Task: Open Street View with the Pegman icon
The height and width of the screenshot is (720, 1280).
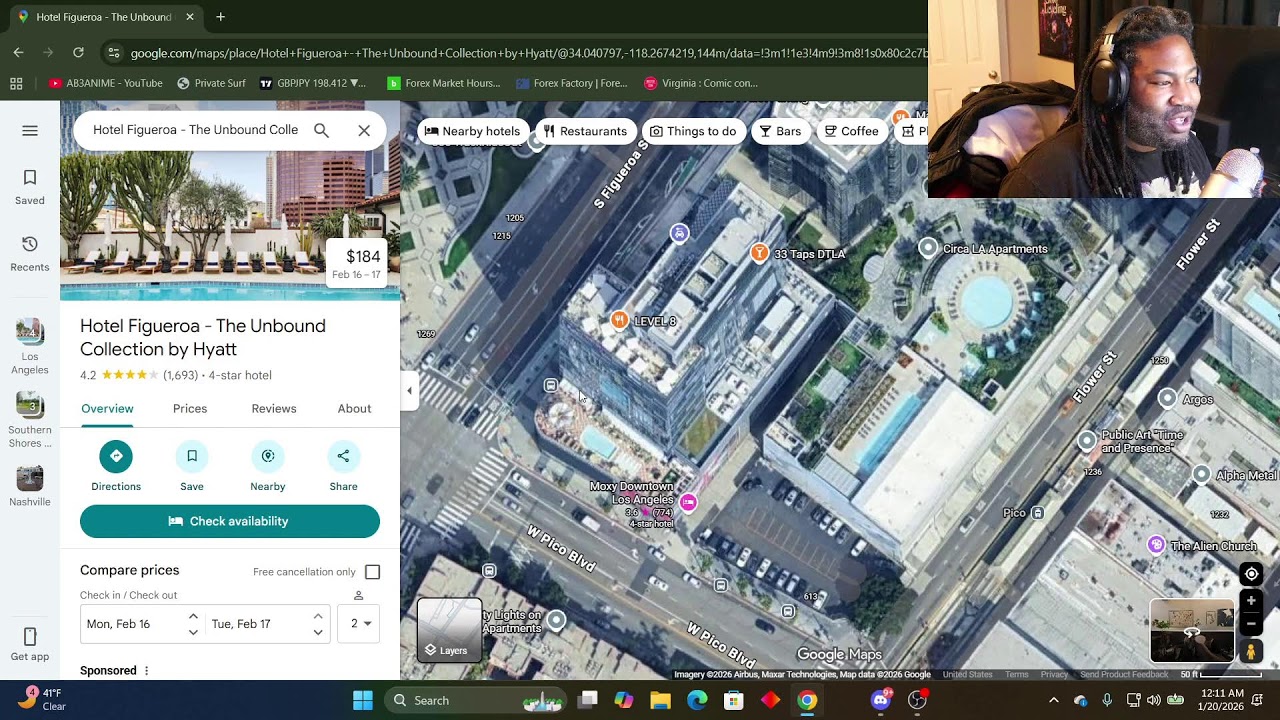Action: pos(1251,651)
